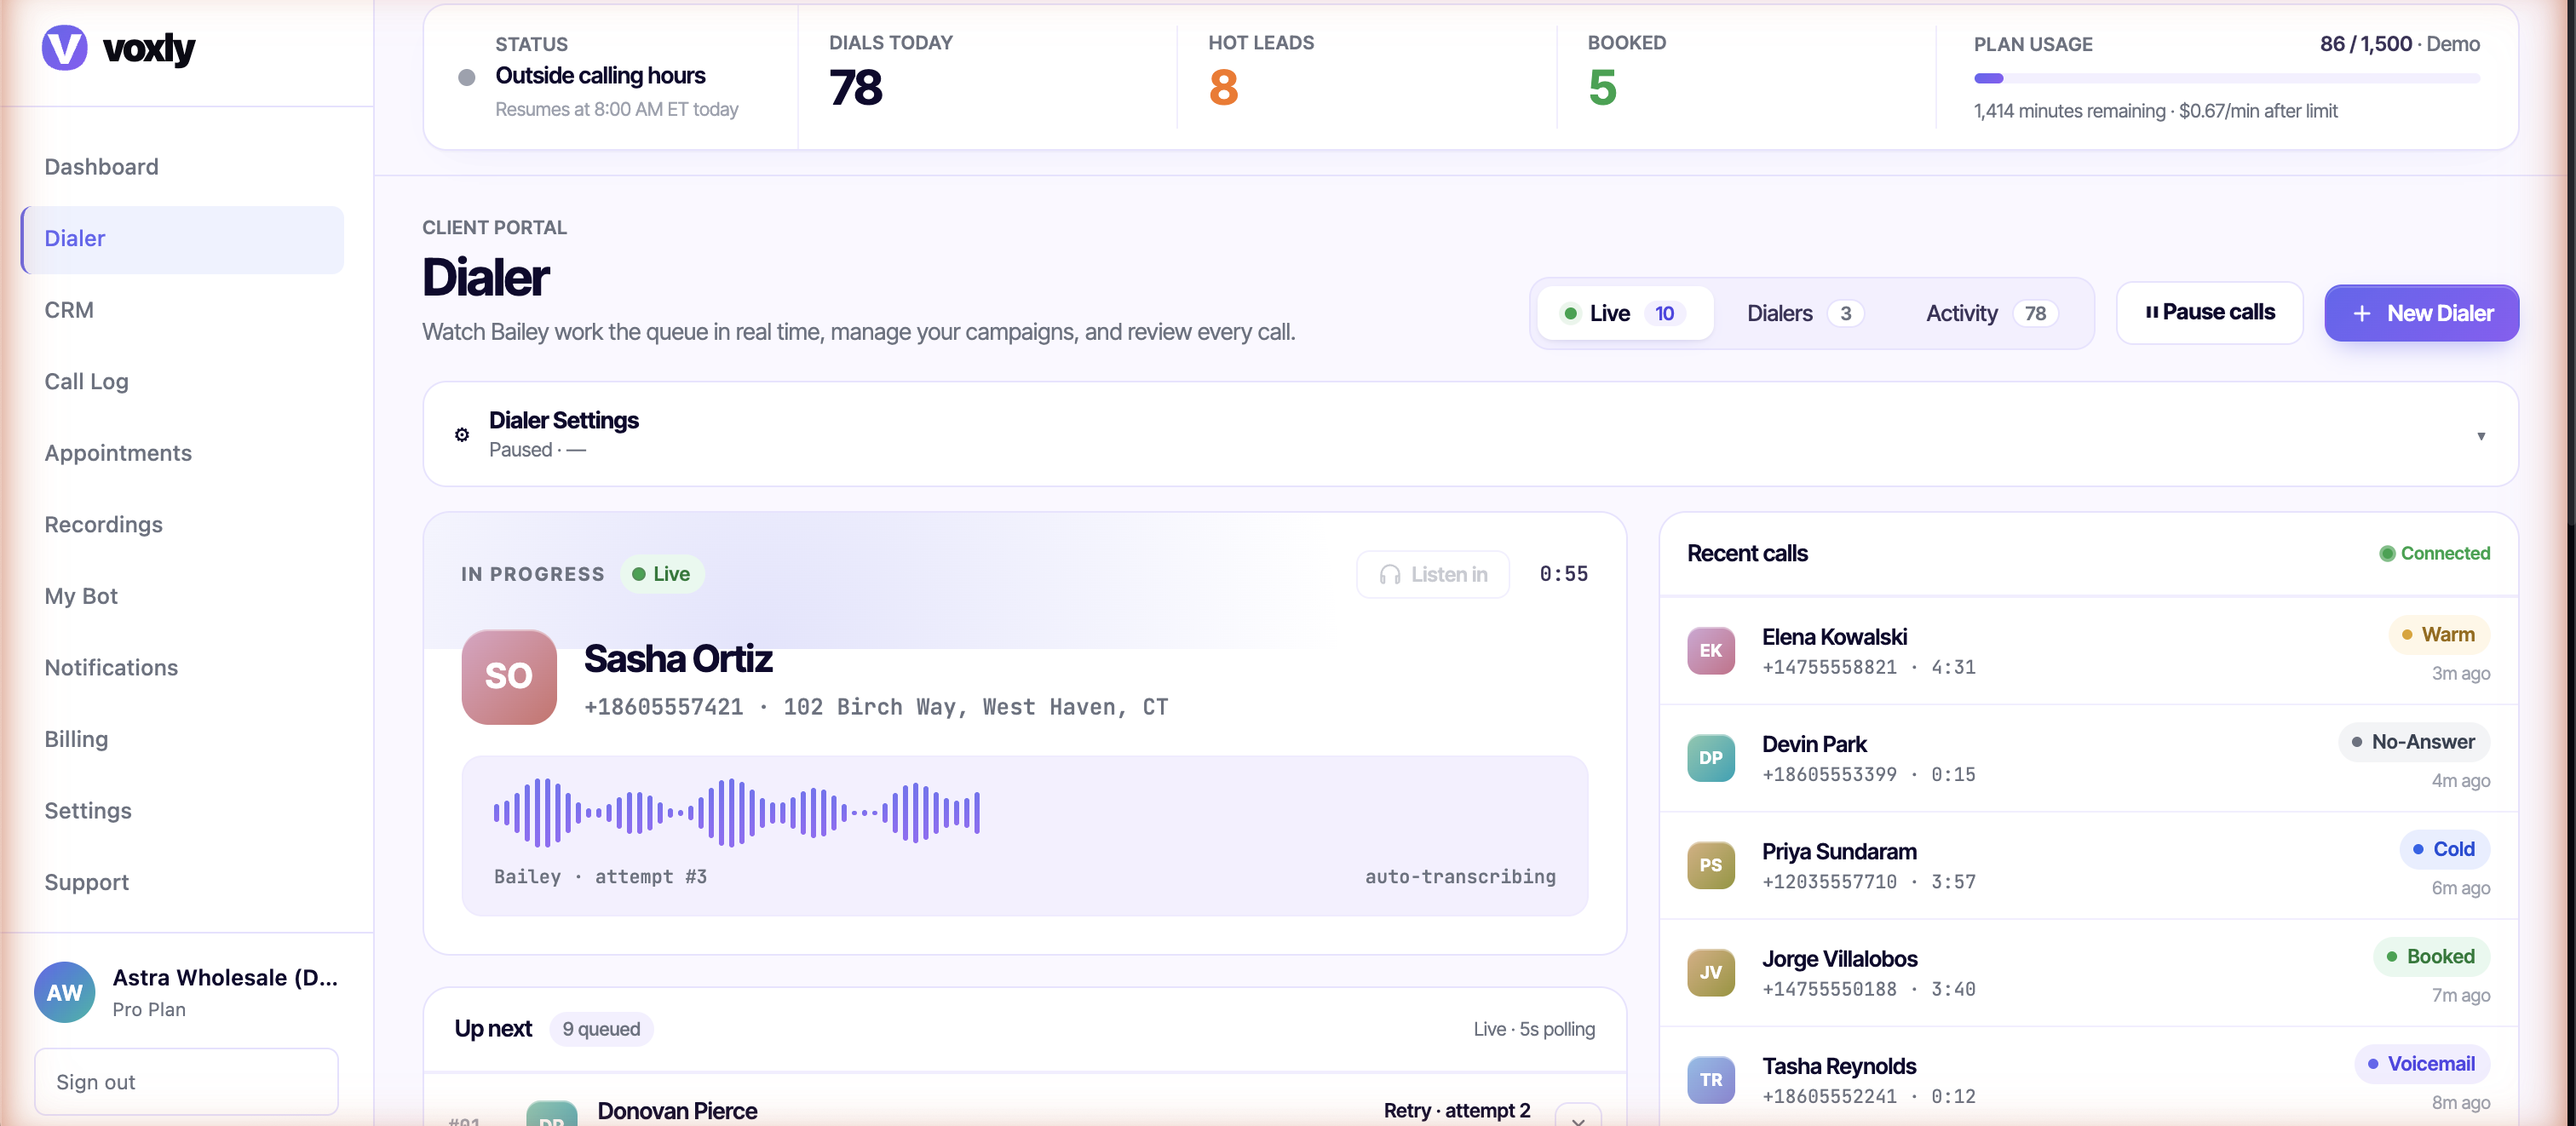Viewport: 2576px width, 1126px height.
Task: Switch to the Live tab
Action: pos(1625,313)
